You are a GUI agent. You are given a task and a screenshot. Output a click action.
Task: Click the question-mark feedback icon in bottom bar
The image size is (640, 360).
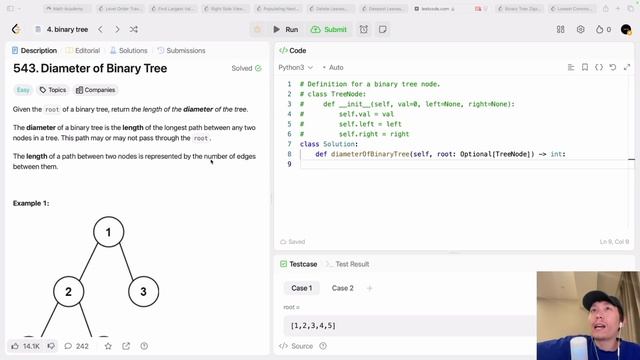click(x=144, y=346)
